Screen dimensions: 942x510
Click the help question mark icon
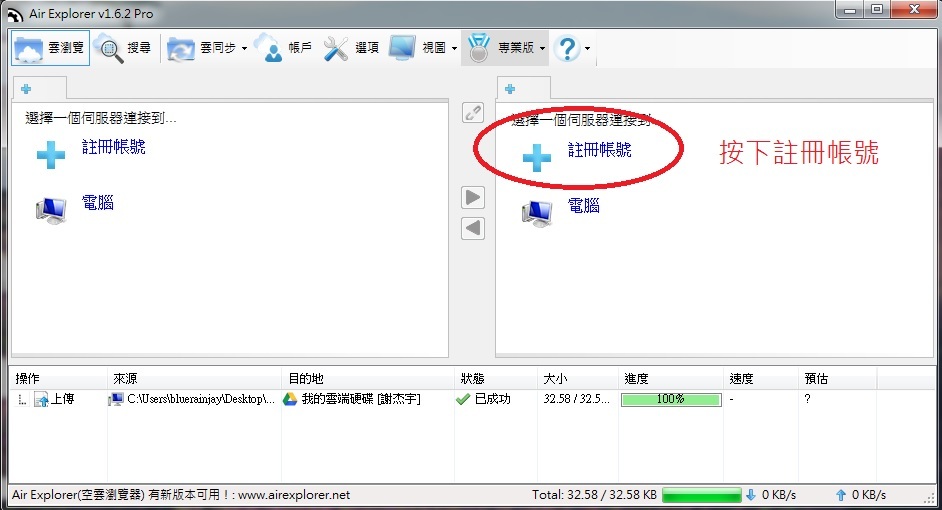[x=567, y=48]
